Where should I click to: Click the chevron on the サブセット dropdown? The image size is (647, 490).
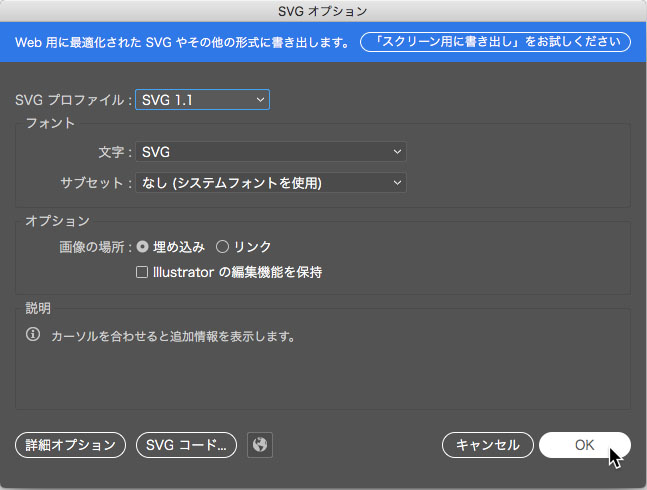397,183
